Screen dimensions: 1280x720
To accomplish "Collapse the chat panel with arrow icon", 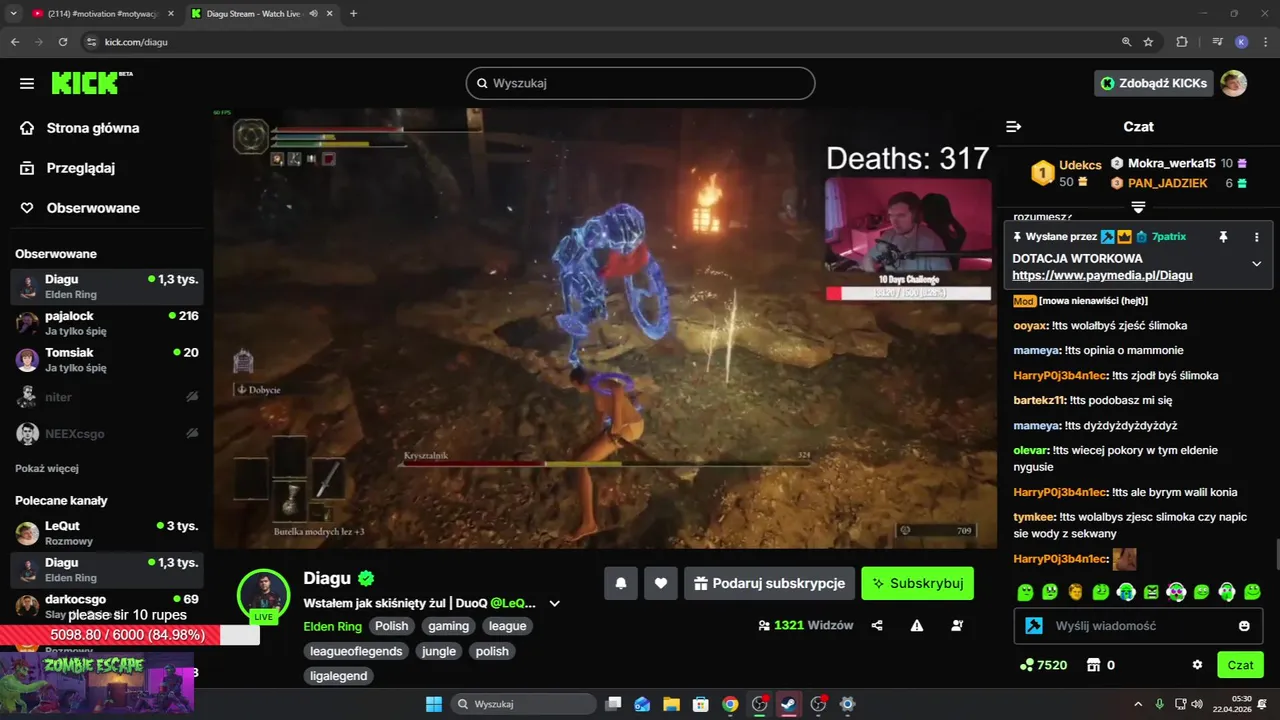I will (x=1013, y=127).
